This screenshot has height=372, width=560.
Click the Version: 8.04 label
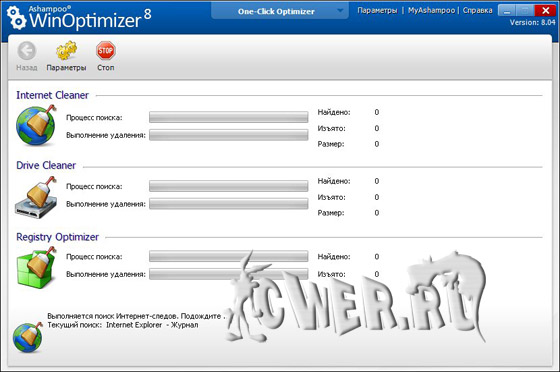coord(532,22)
